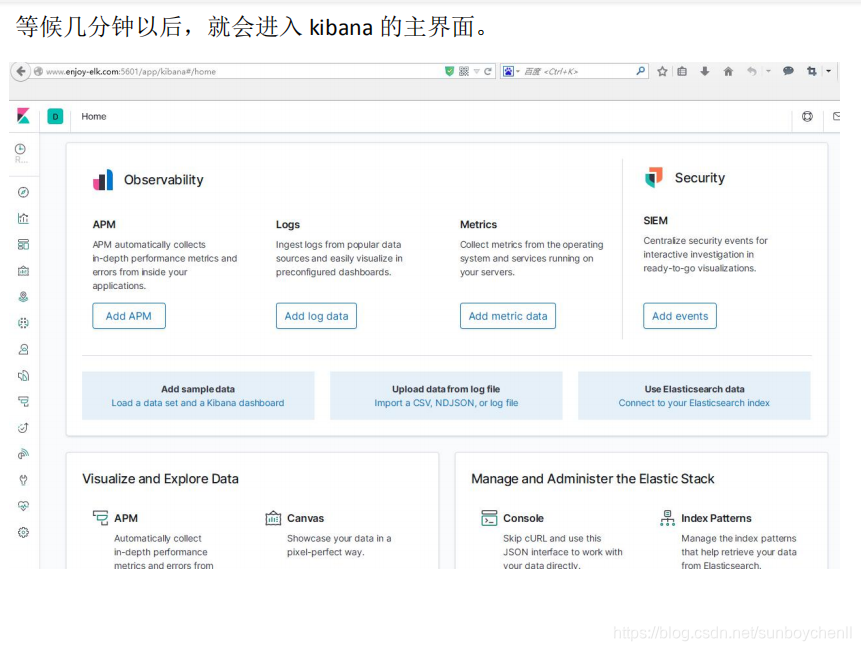
Task: Open the bookmarks list icon
Action: click(x=682, y=71)
